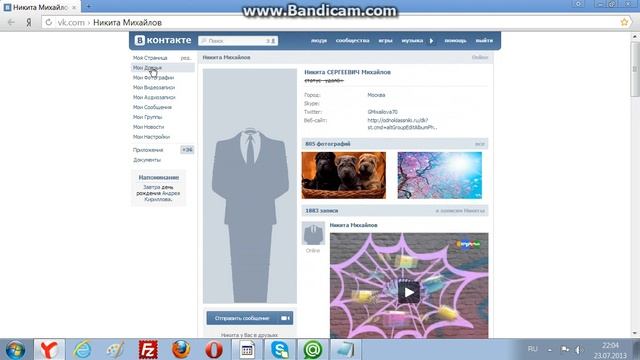640x360 pixels.
Task: Open Мои Видеозаписи in left menu
Action: pyautogui.click(x=154, y=87)
